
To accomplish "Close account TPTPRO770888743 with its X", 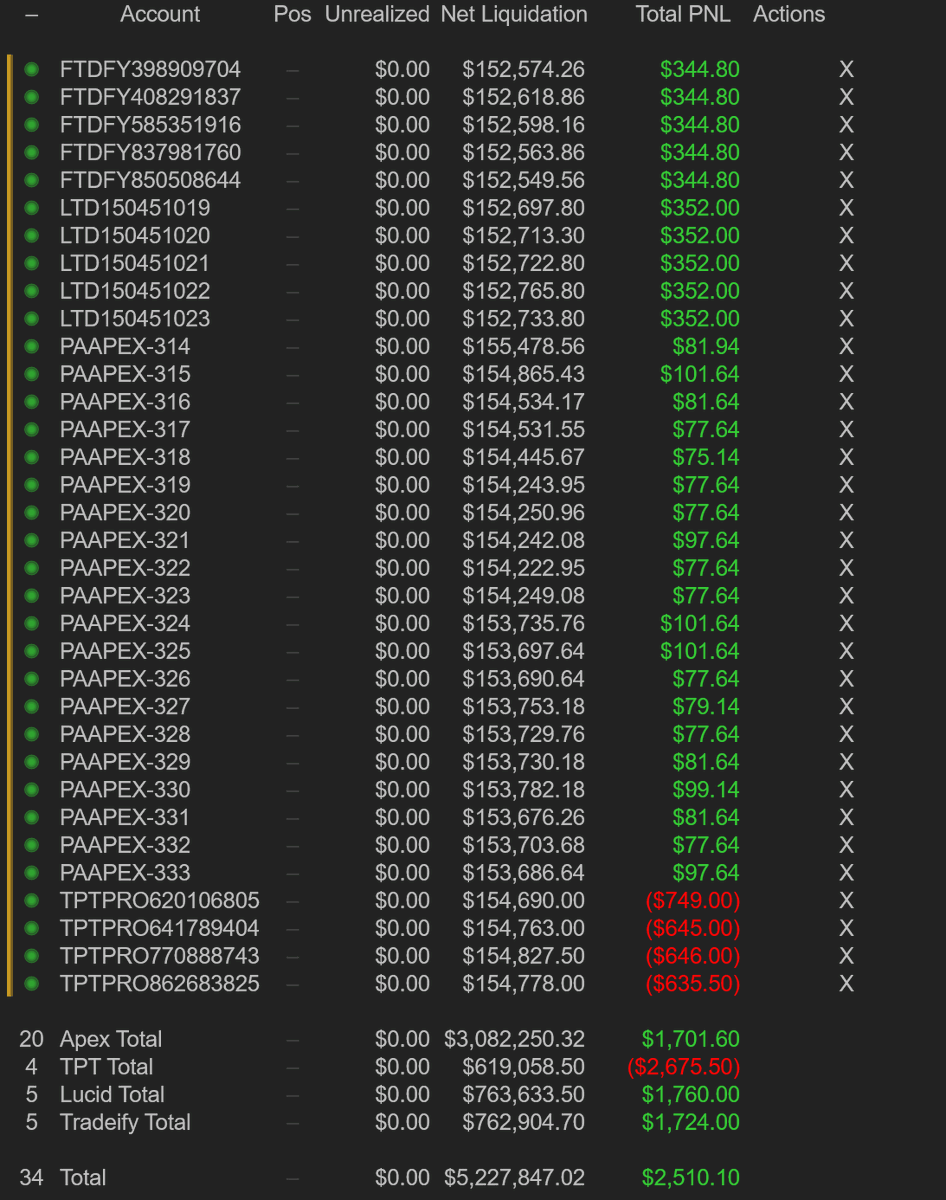I will [x=846, y=956].
